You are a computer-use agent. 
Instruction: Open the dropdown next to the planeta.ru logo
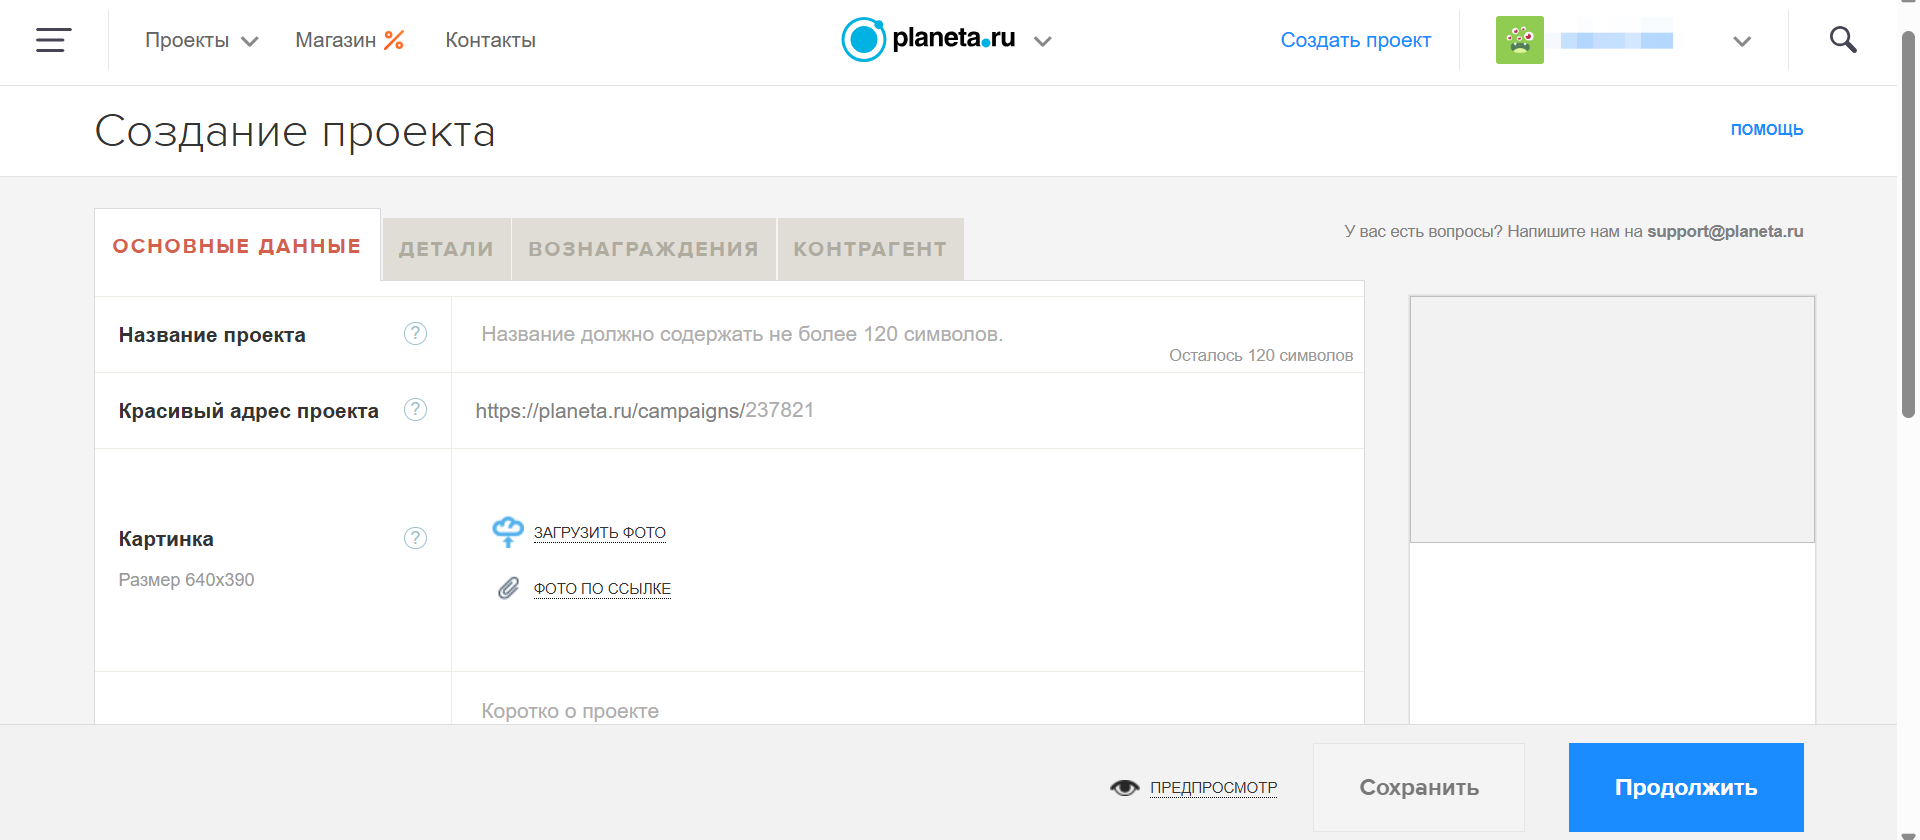click(1043, 42)
